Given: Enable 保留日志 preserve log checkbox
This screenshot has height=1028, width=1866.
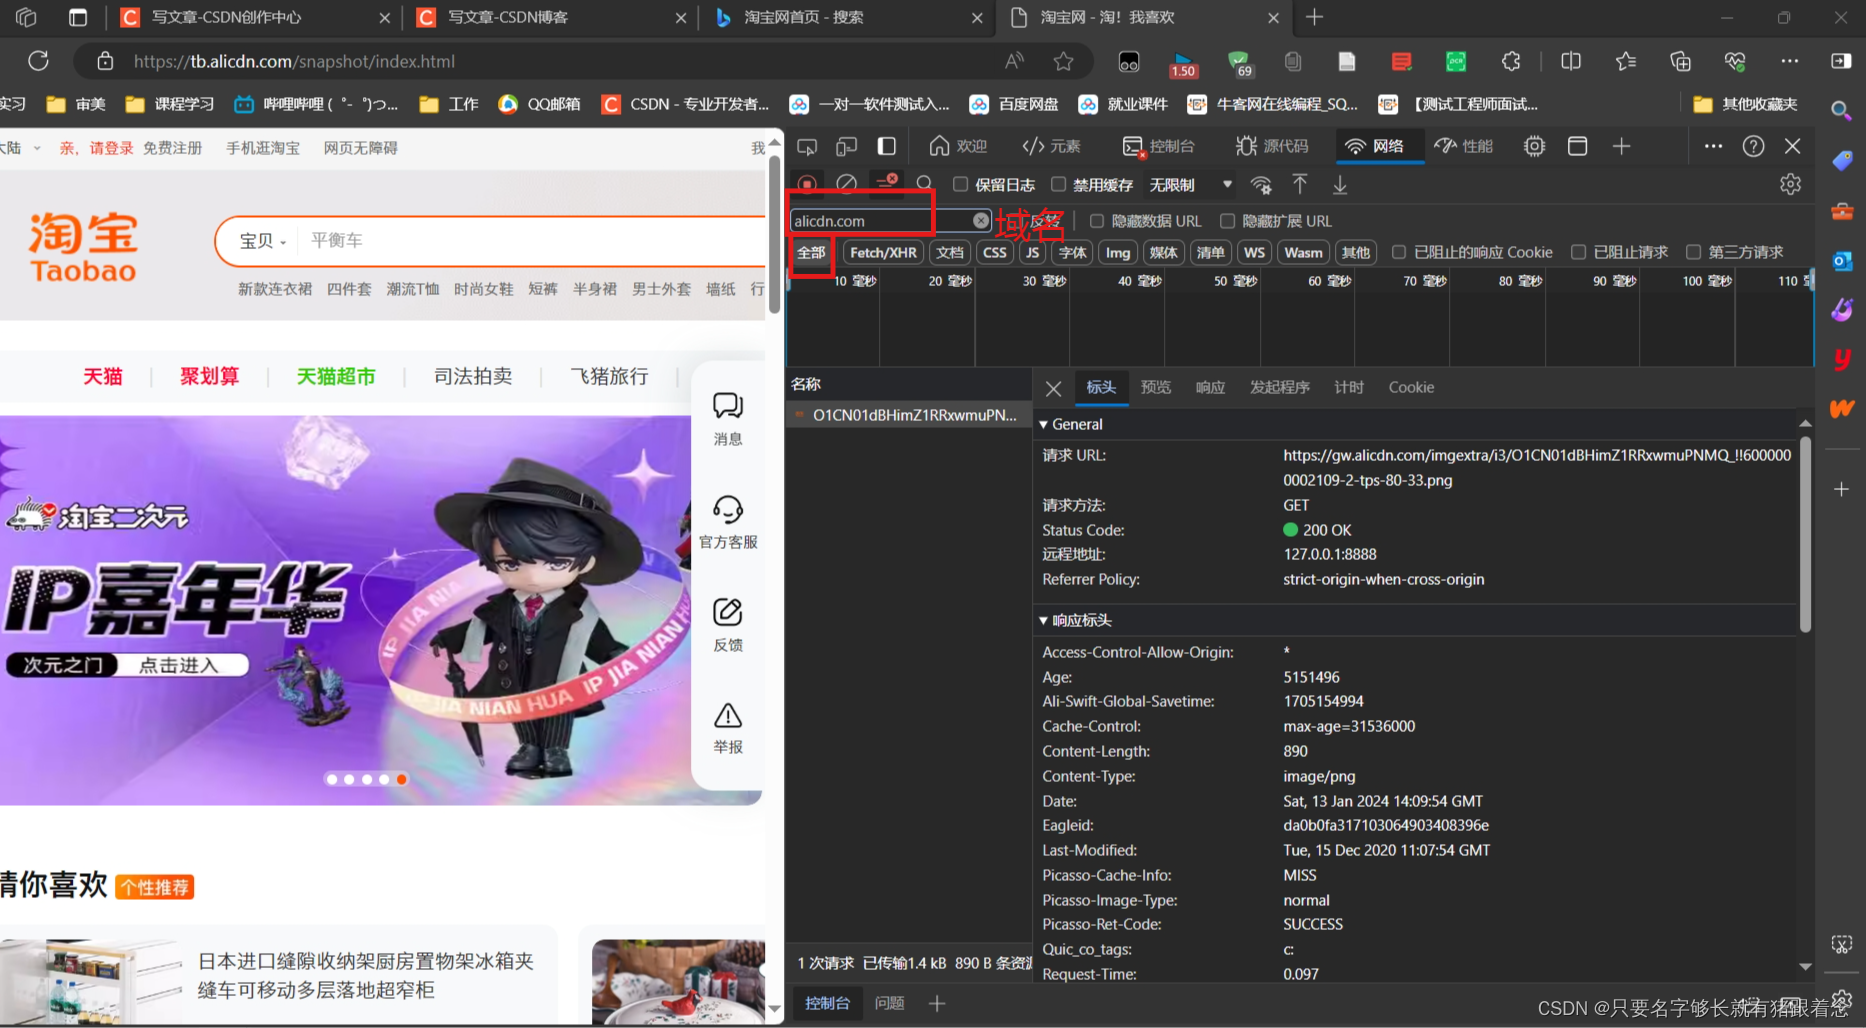Looking at the screenshot, I should (960, 184).
